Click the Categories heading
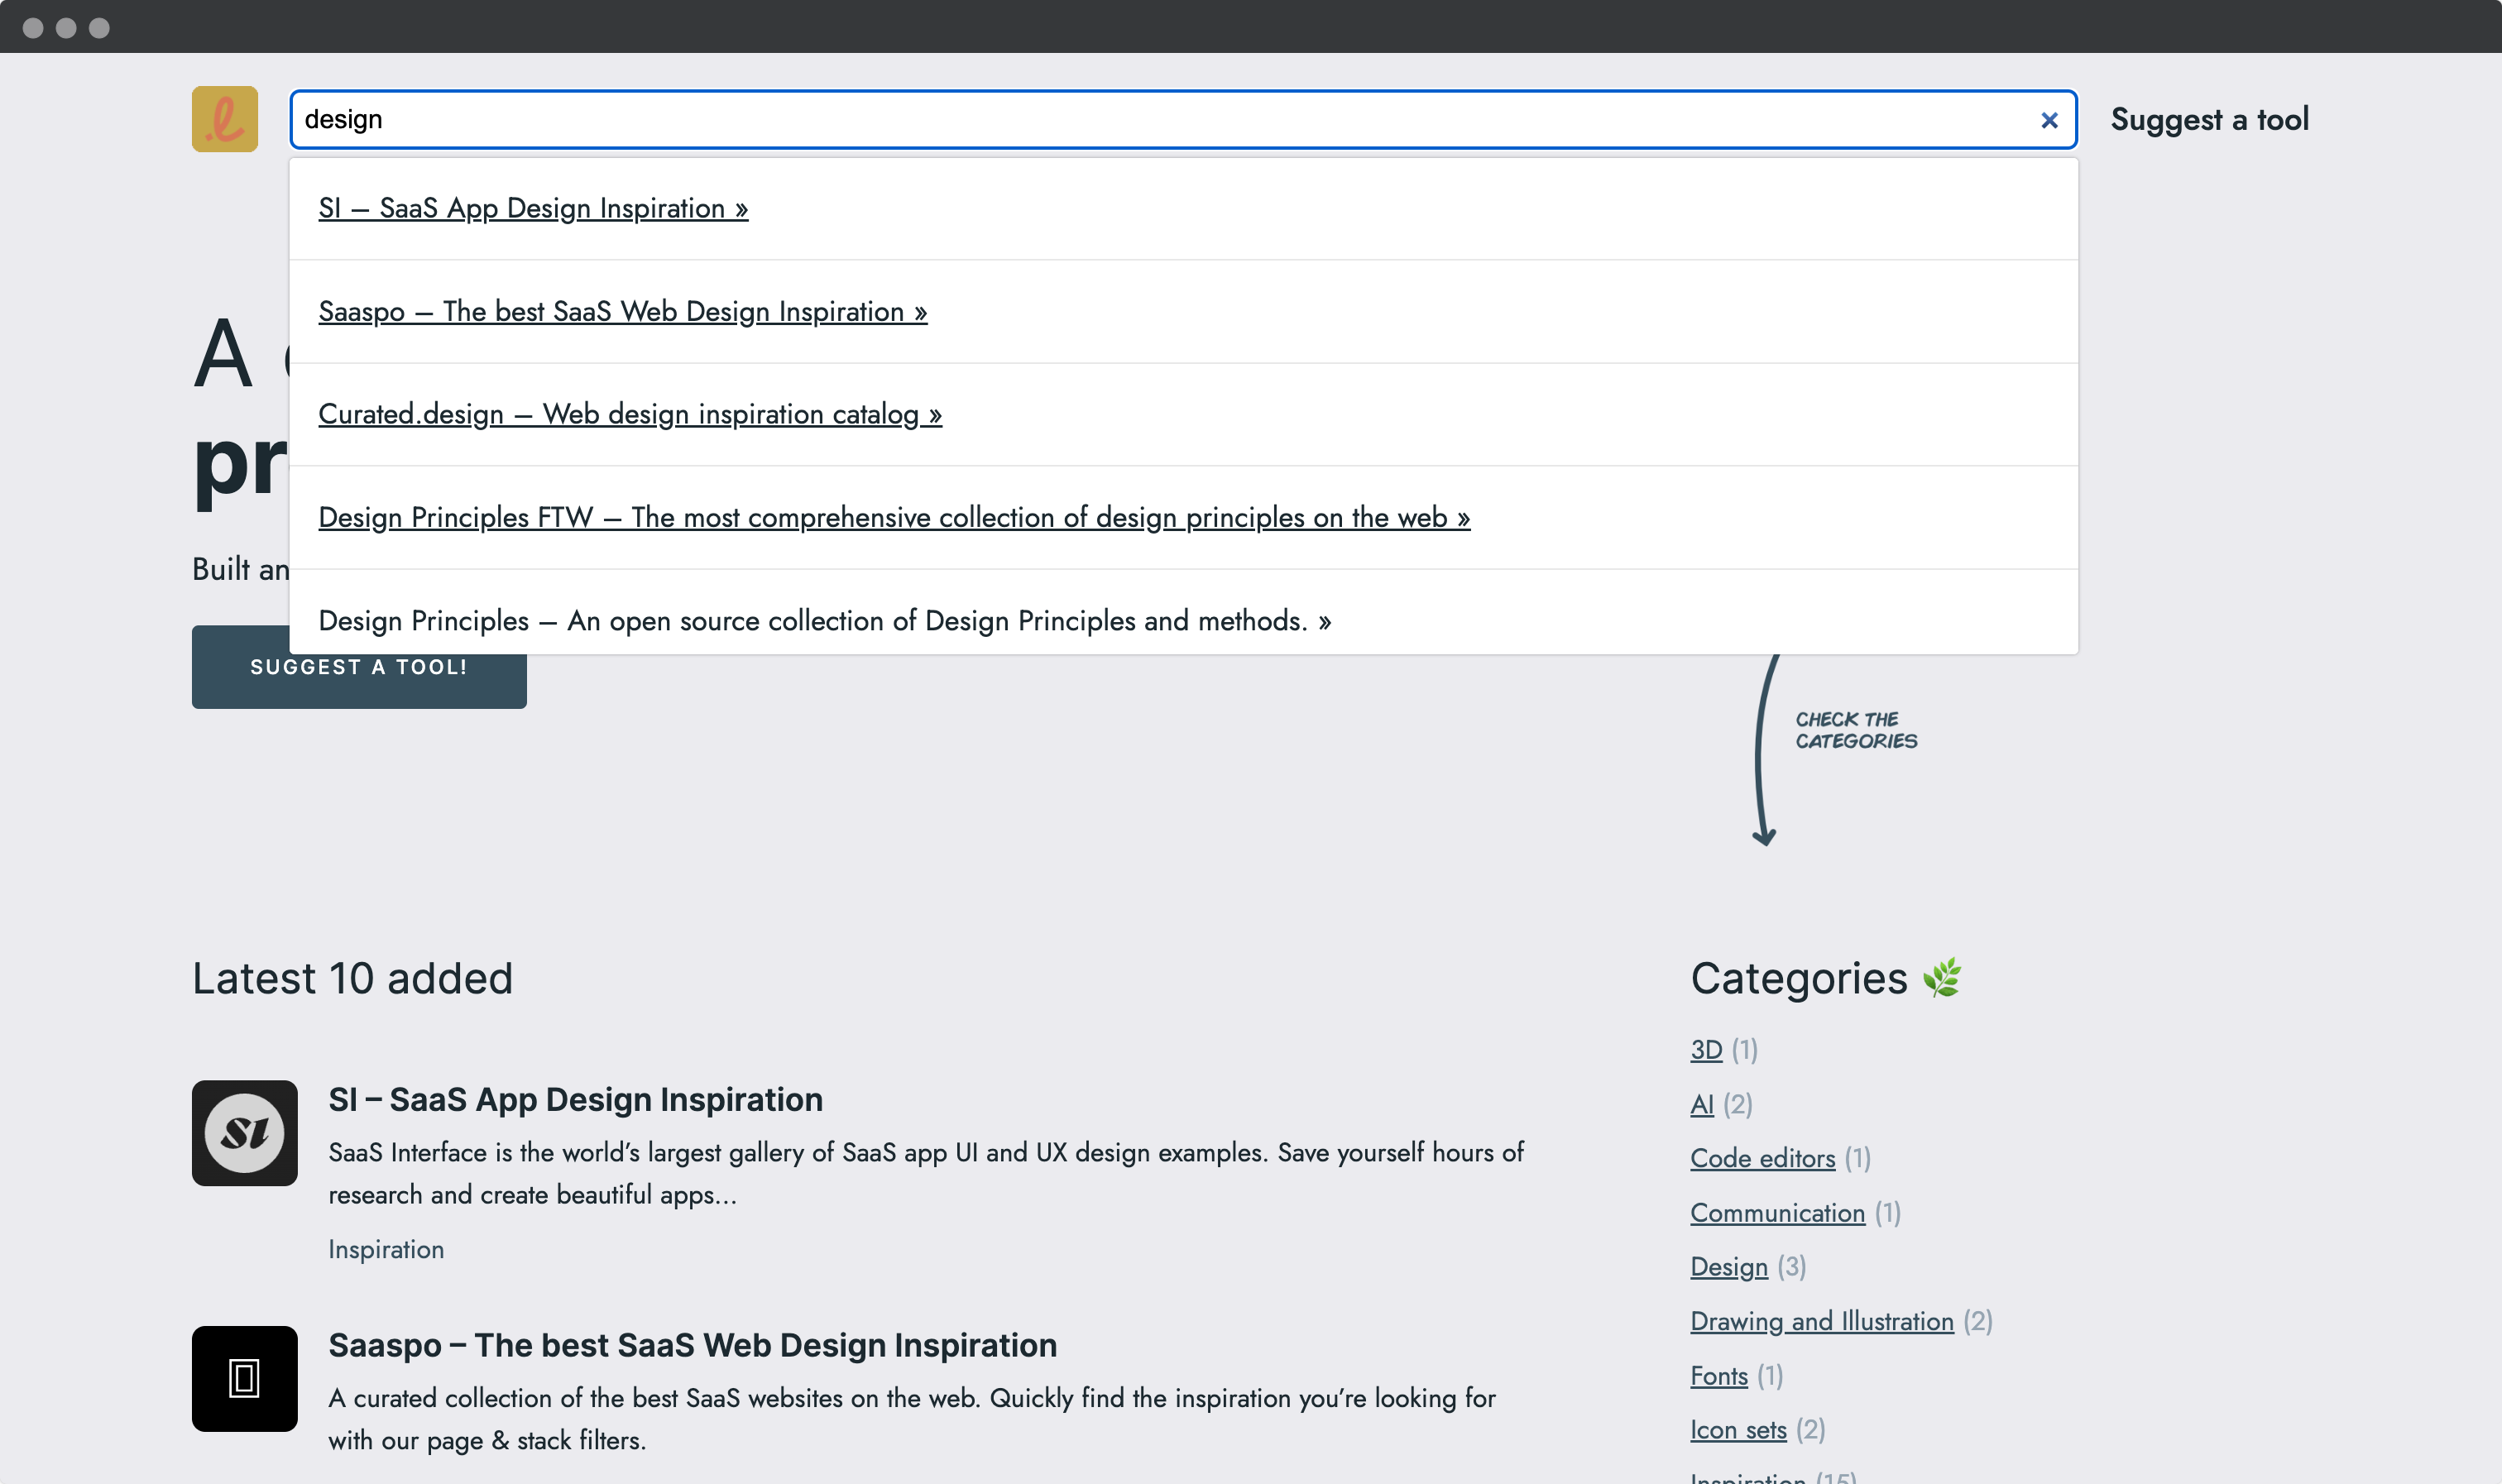 coord(1825,978)
